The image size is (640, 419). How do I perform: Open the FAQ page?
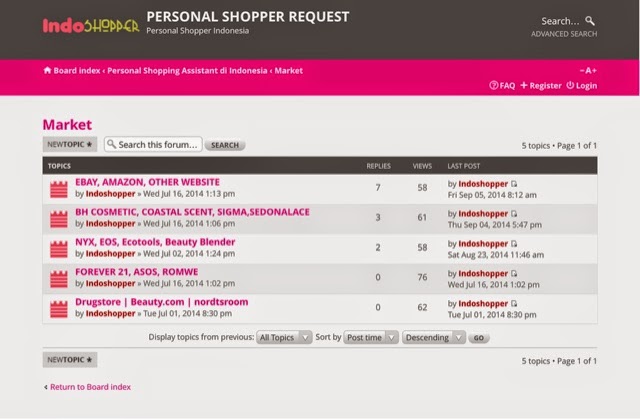pos(507,86)
